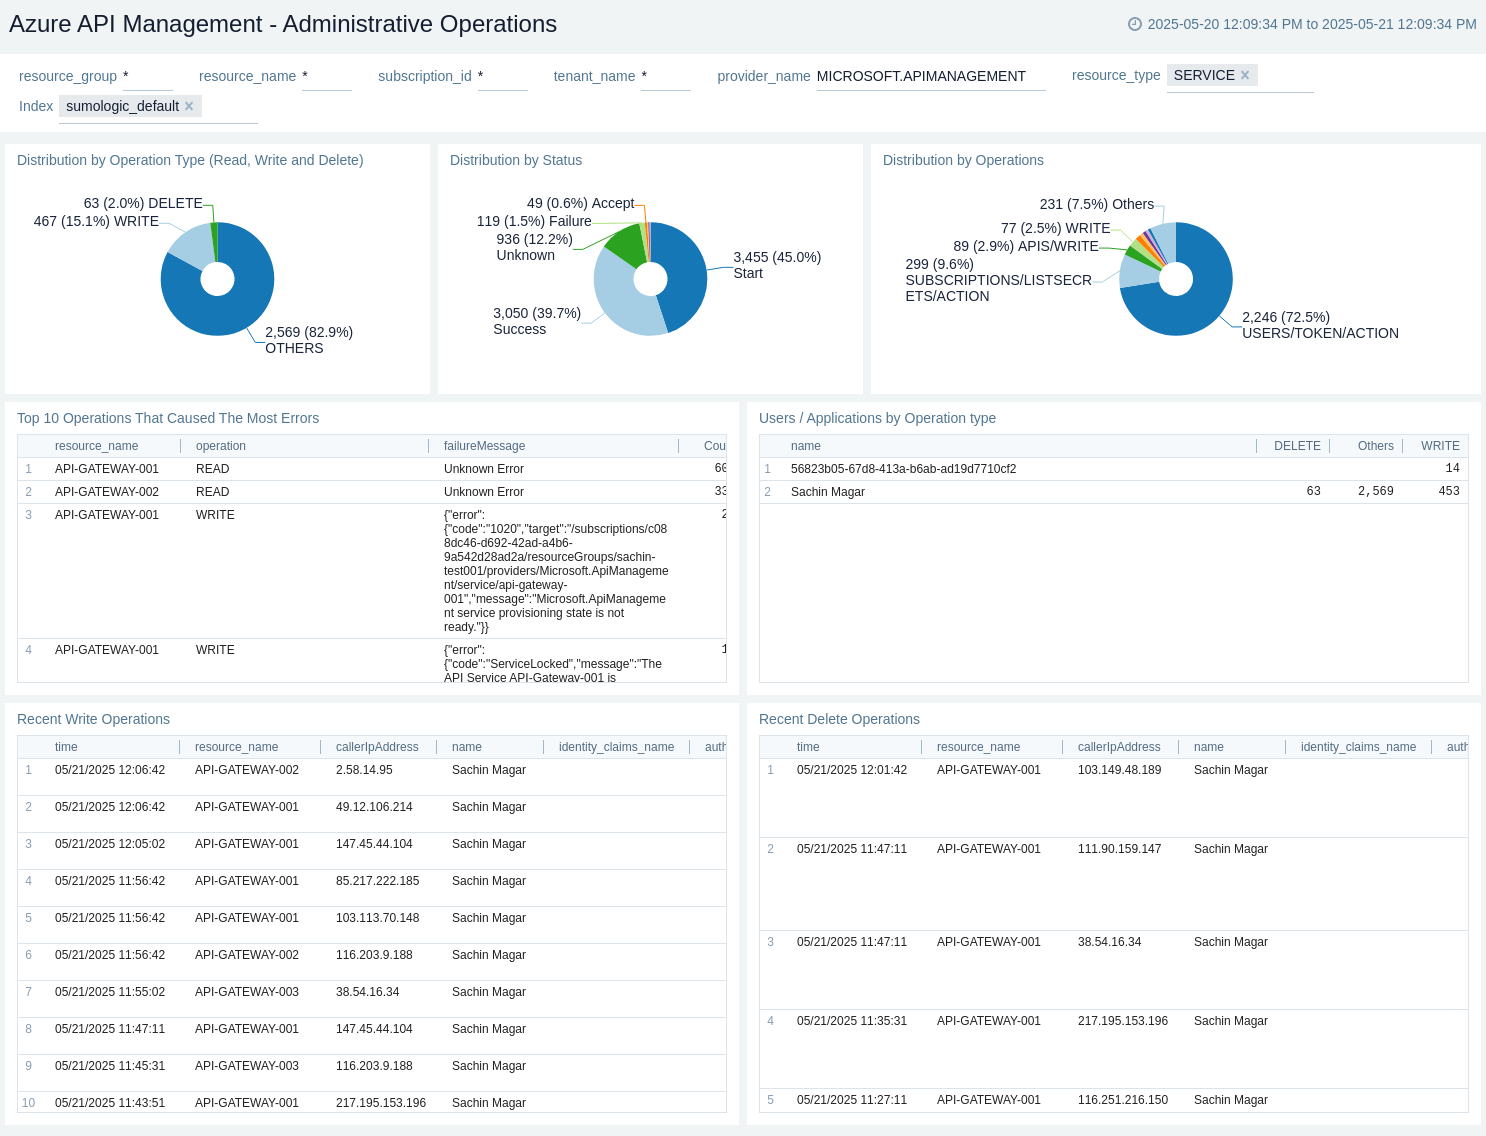Edit the resource_name filter field
Image resolution: width=1486 pixels, height=1136 pixels.
[x=327, y=76]
